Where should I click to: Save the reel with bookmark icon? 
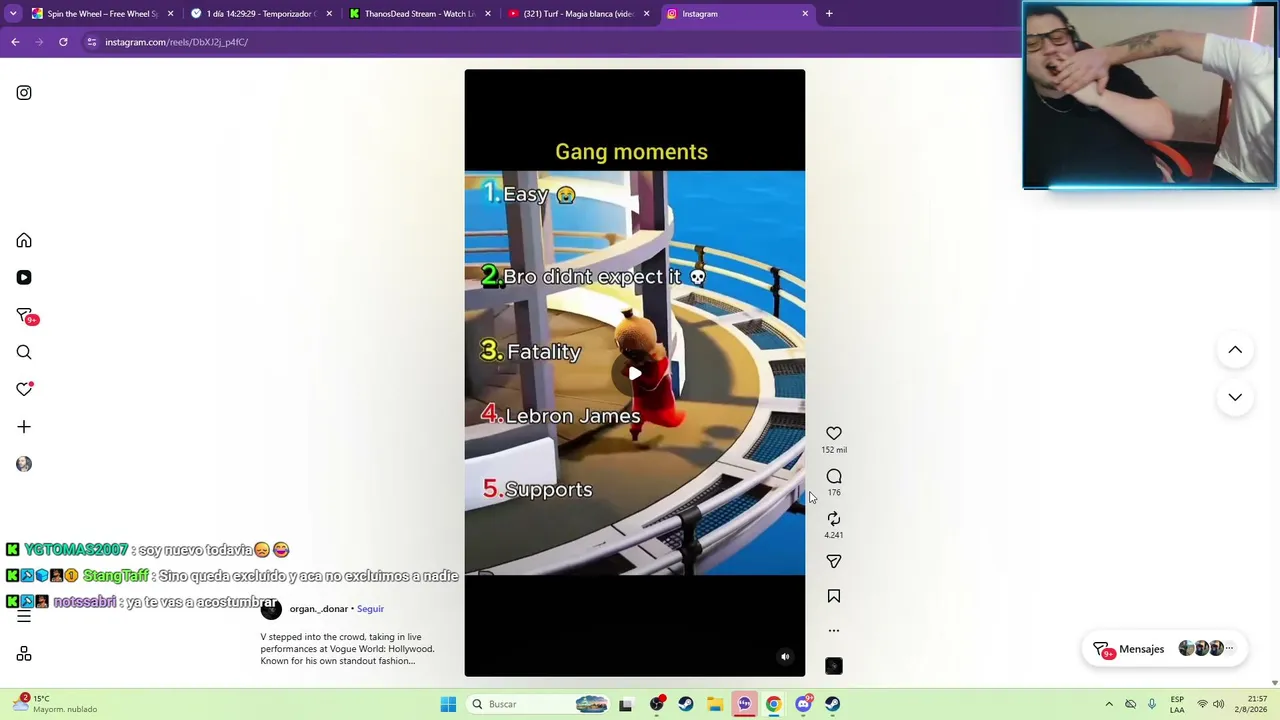[x=834, y=596]
